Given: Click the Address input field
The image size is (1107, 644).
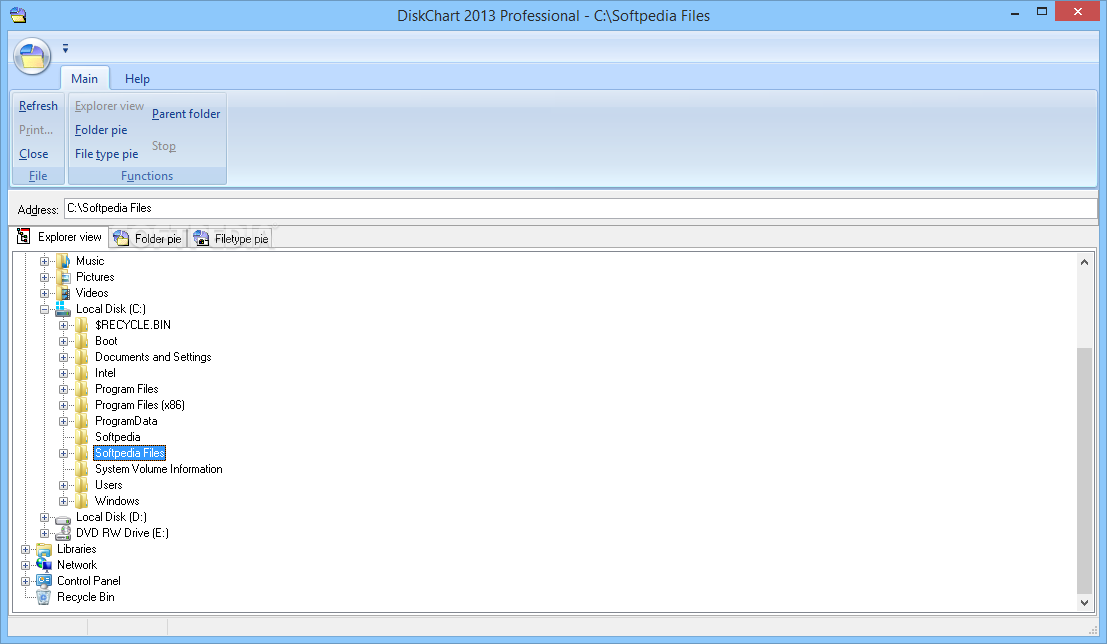Looking at the screenshot, I should point(580,208).
